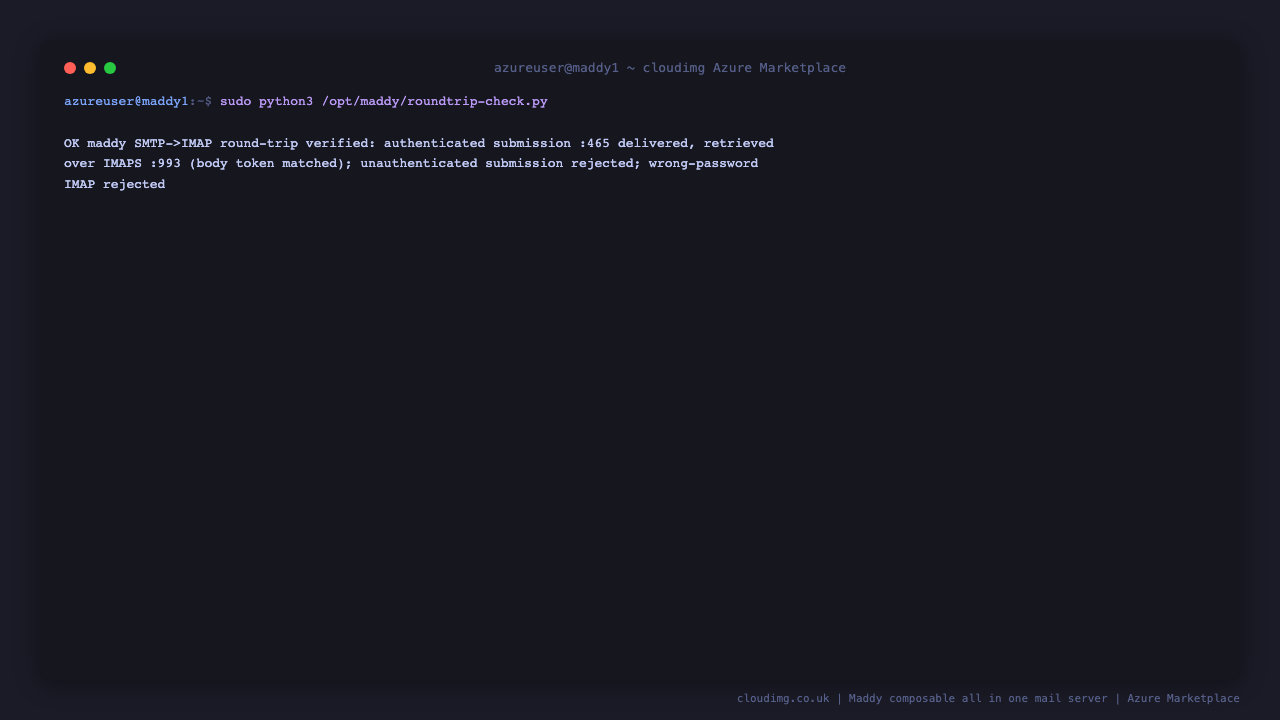
Task: Click the terminal title 'azureuser@maddy1 ~ cloudimg Azure Marketplace'
Action: [670, 68]
